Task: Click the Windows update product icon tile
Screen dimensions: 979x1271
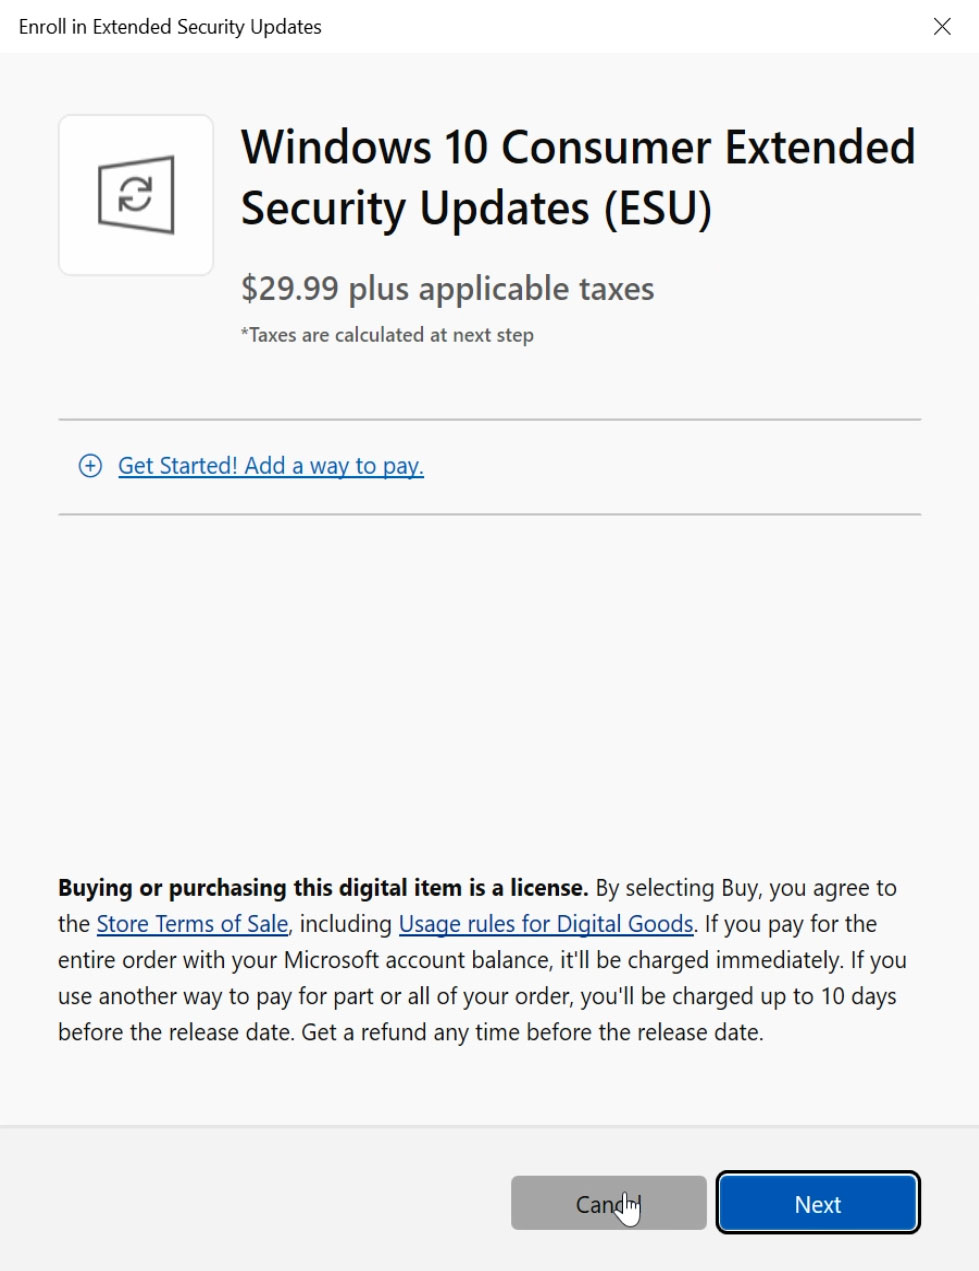Action: (x=136, y=195)
